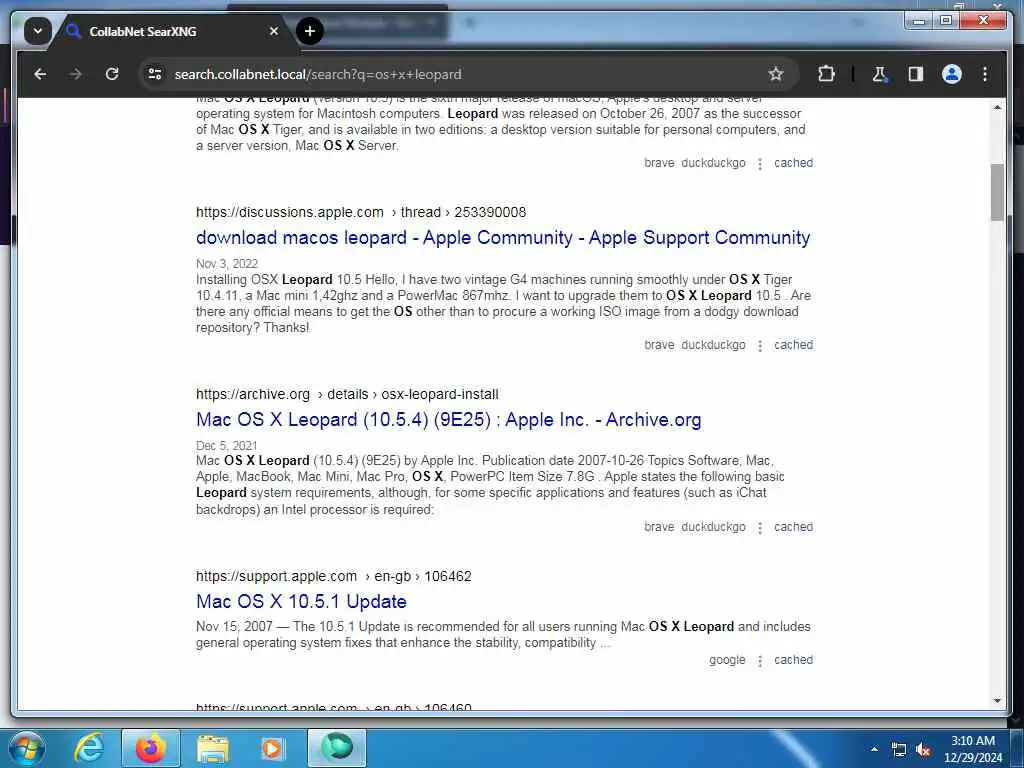Expand more options for 10.5.1 Update result
The height and width of the screenshot is (768, 1024).
click(x=760, y=661)
